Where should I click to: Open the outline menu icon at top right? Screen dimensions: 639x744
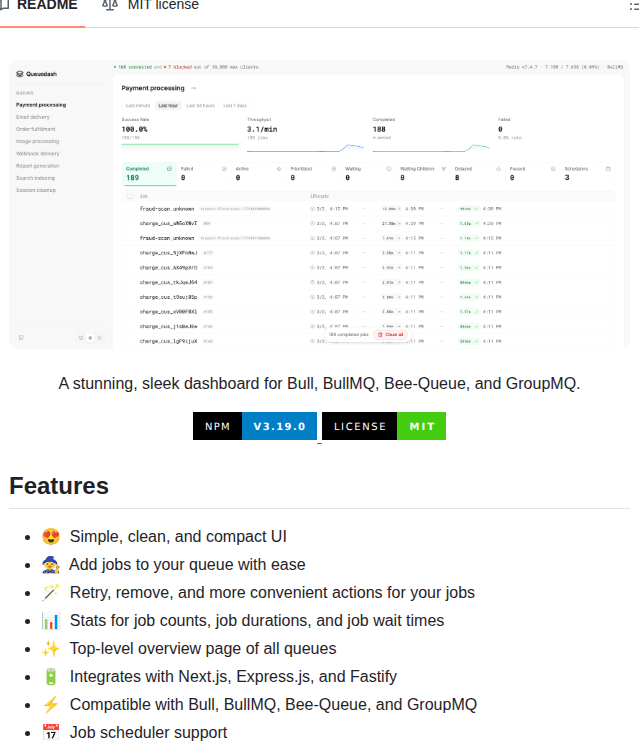634,7
